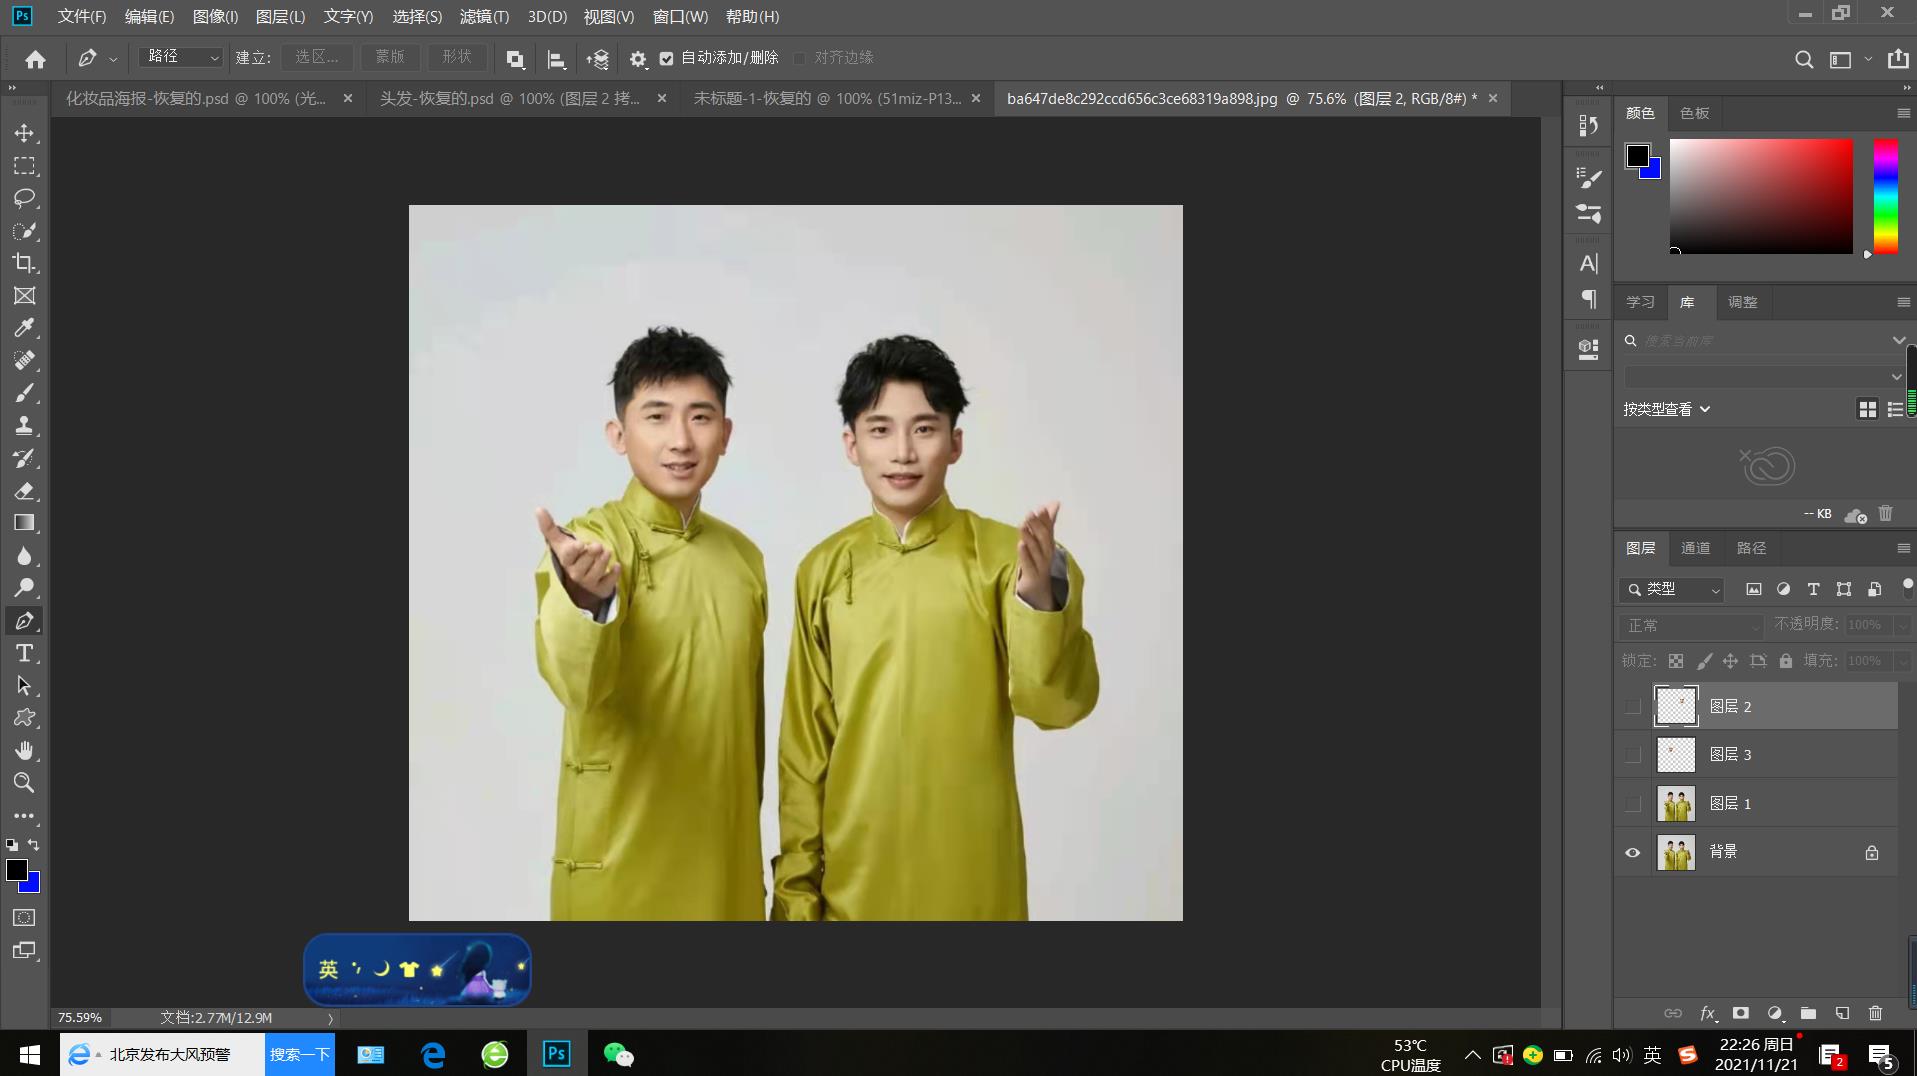Click foreground color swatch in Color panel

tap(1637, 156)
